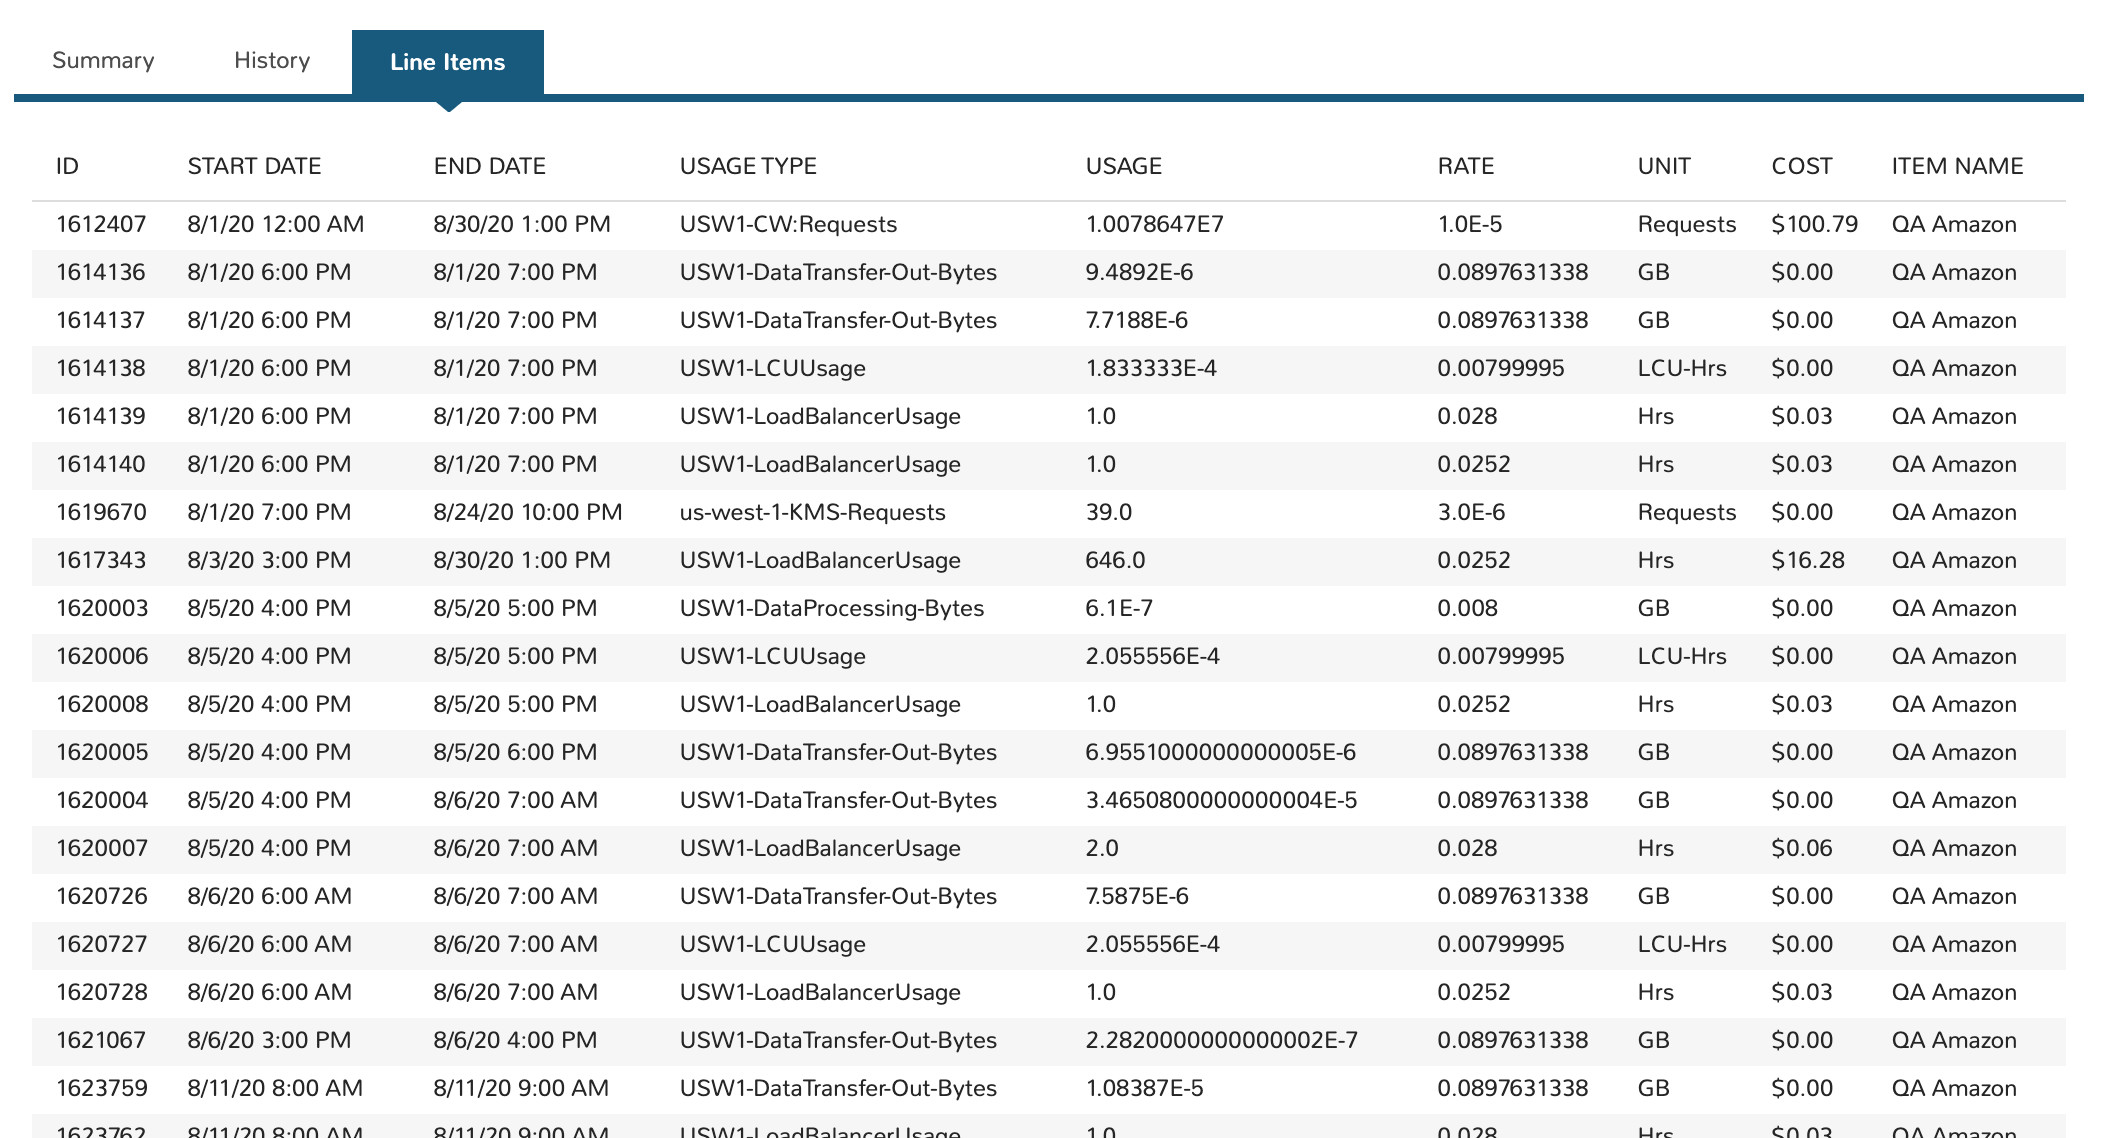Sort by the USAGE TYPE column header
Viewport: 2104px width, 1138px height.
coord(748,166)
